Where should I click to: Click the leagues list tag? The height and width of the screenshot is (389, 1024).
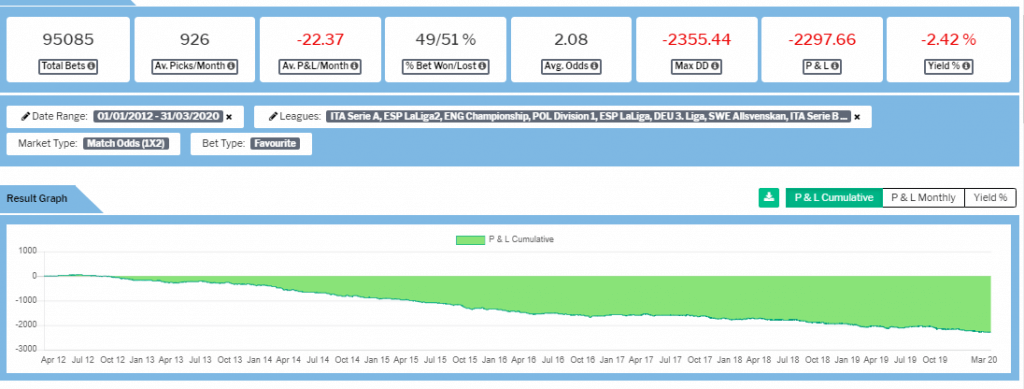(588, 117)
